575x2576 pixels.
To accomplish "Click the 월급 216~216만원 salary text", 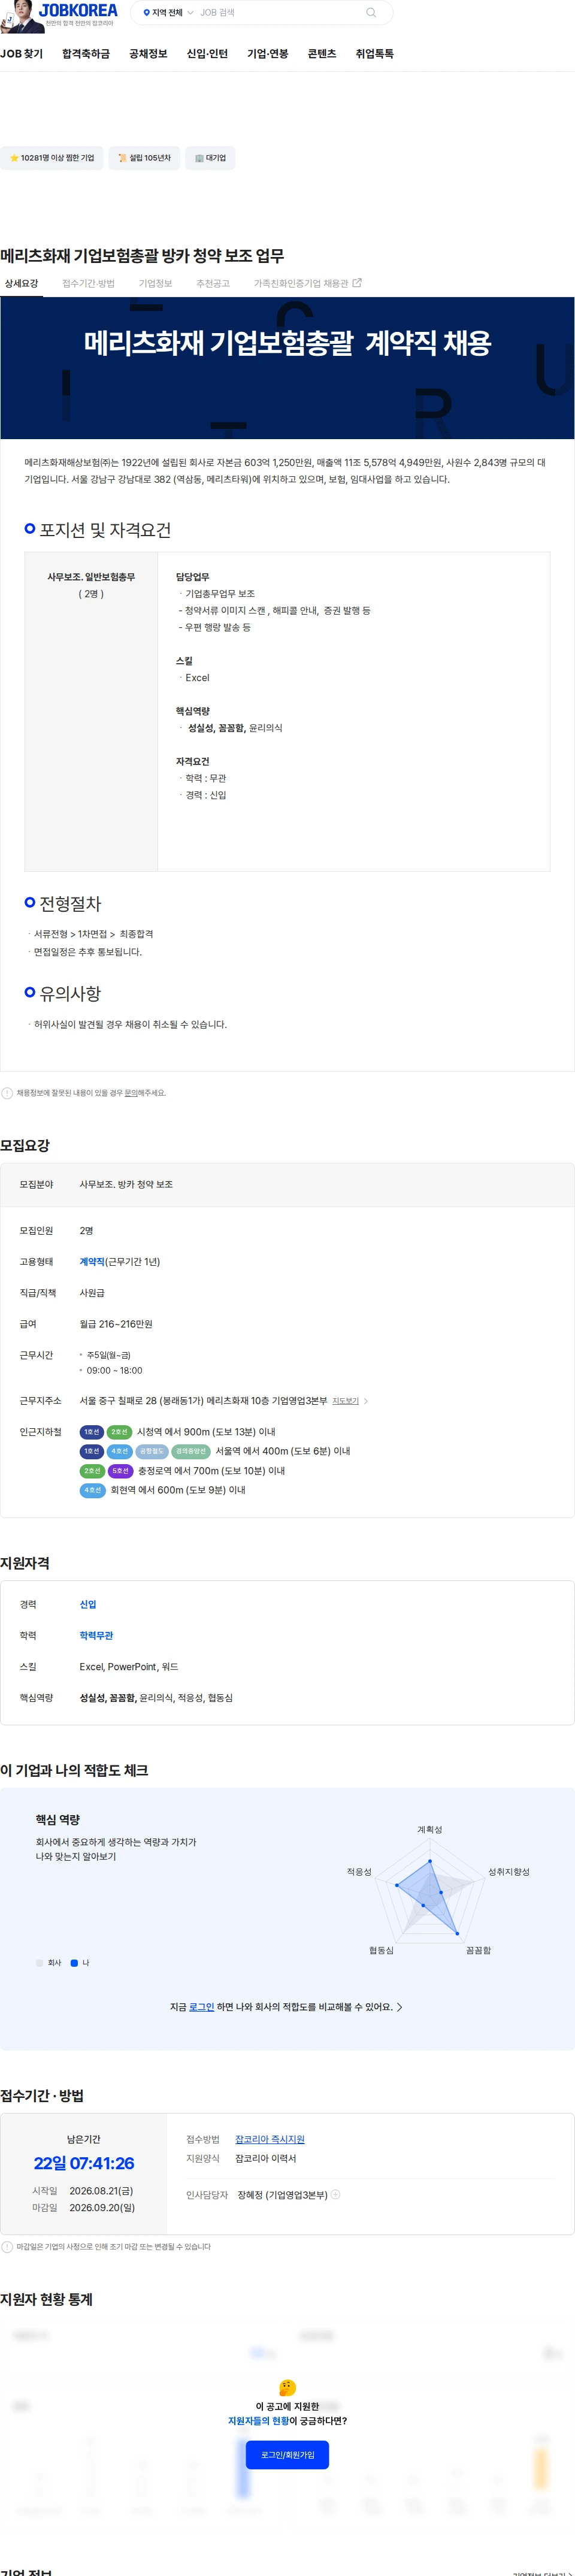I will click(116, 1324).
